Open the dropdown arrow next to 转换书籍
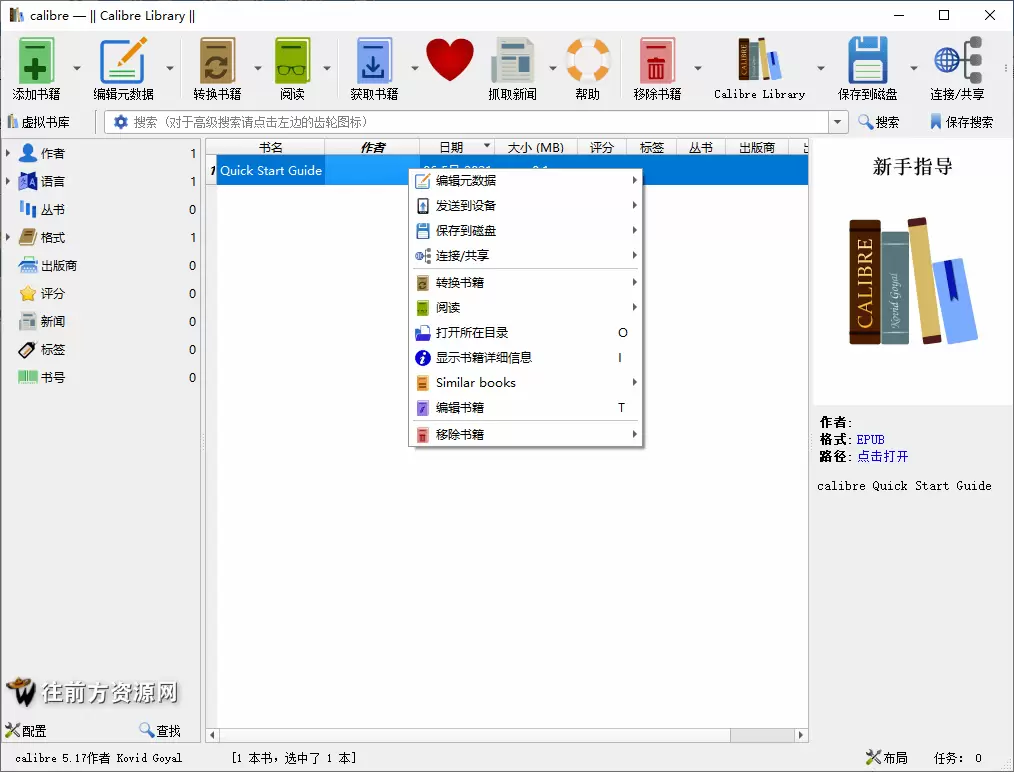Image resolution: width=1014 pixels, height=772 pixels. [x=257, y=68]
